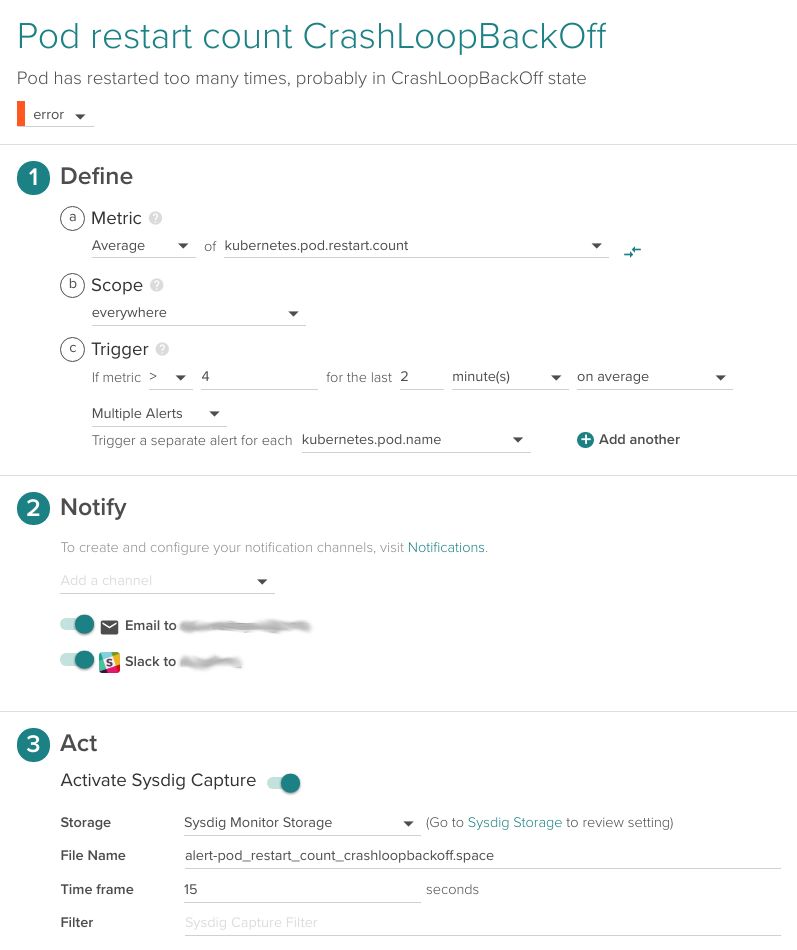Open the Notifications link
This screenshot has width=797, height=950.
[446, 548]
